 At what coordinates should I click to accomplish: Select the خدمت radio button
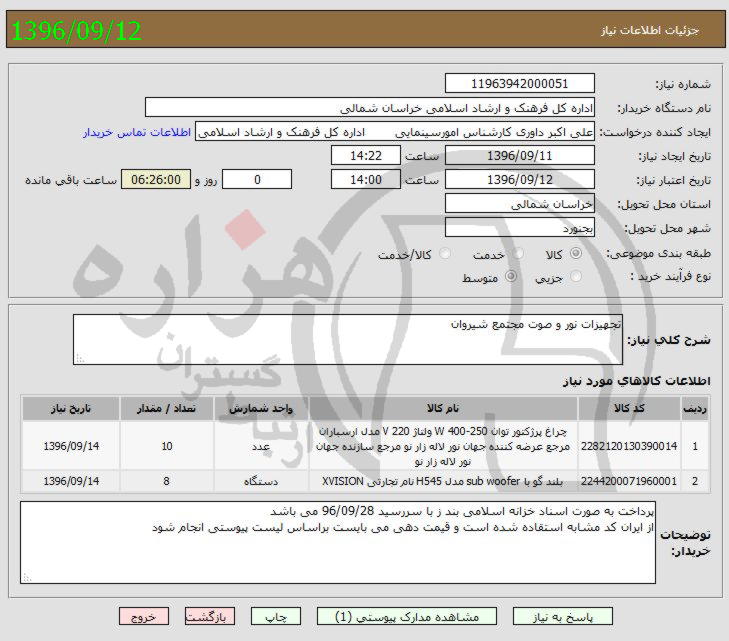pos(517,254)
